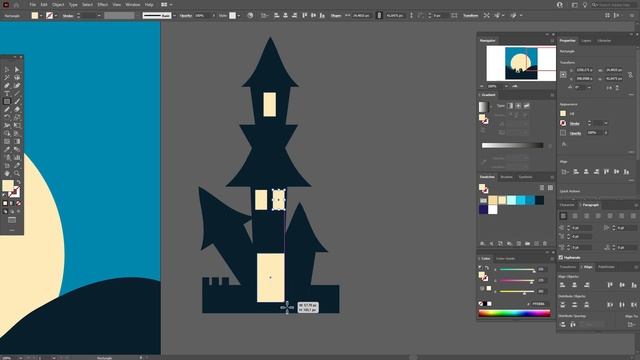Click Change Screen Mode in toolbox
Screen dimensions: 640x360
[12, 220]
